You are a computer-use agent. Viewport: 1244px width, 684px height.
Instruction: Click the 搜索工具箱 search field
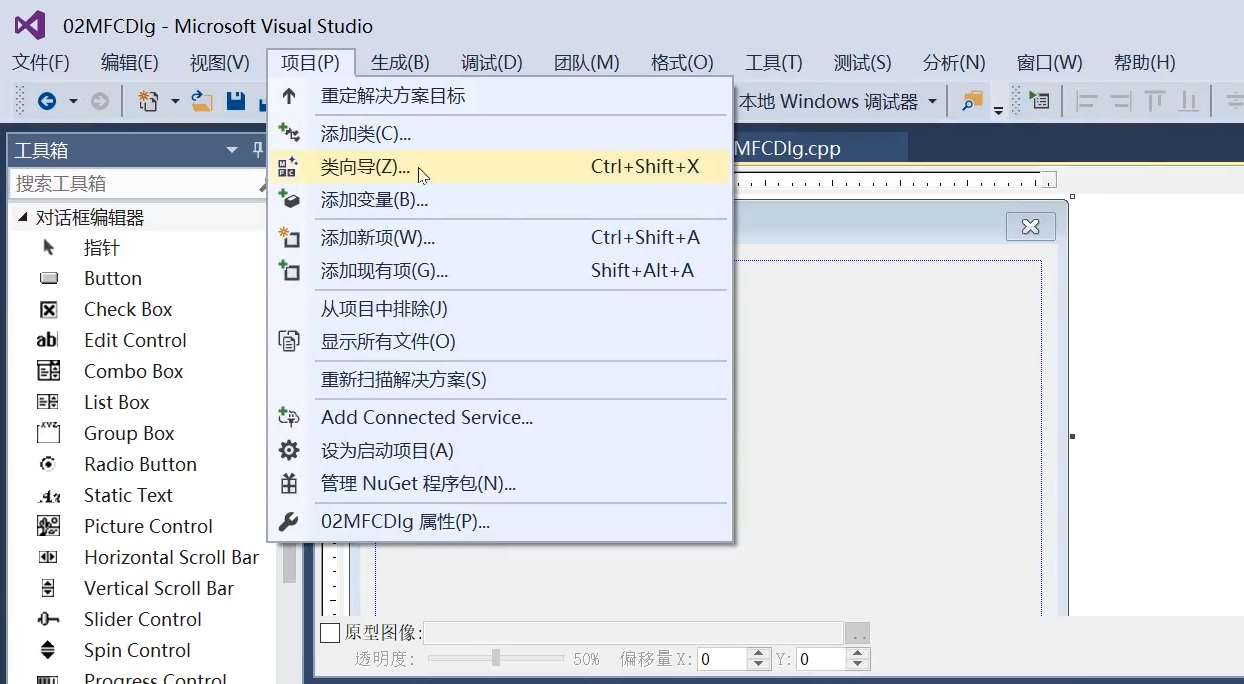133,183
